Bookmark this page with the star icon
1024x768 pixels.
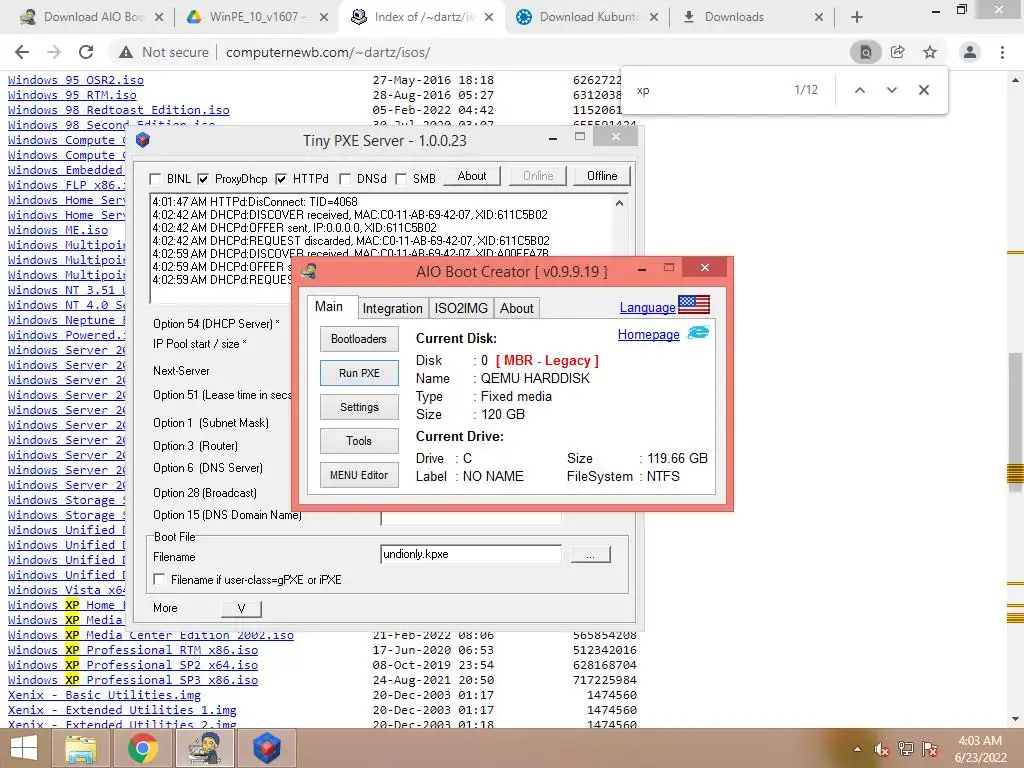coord(930,52)
